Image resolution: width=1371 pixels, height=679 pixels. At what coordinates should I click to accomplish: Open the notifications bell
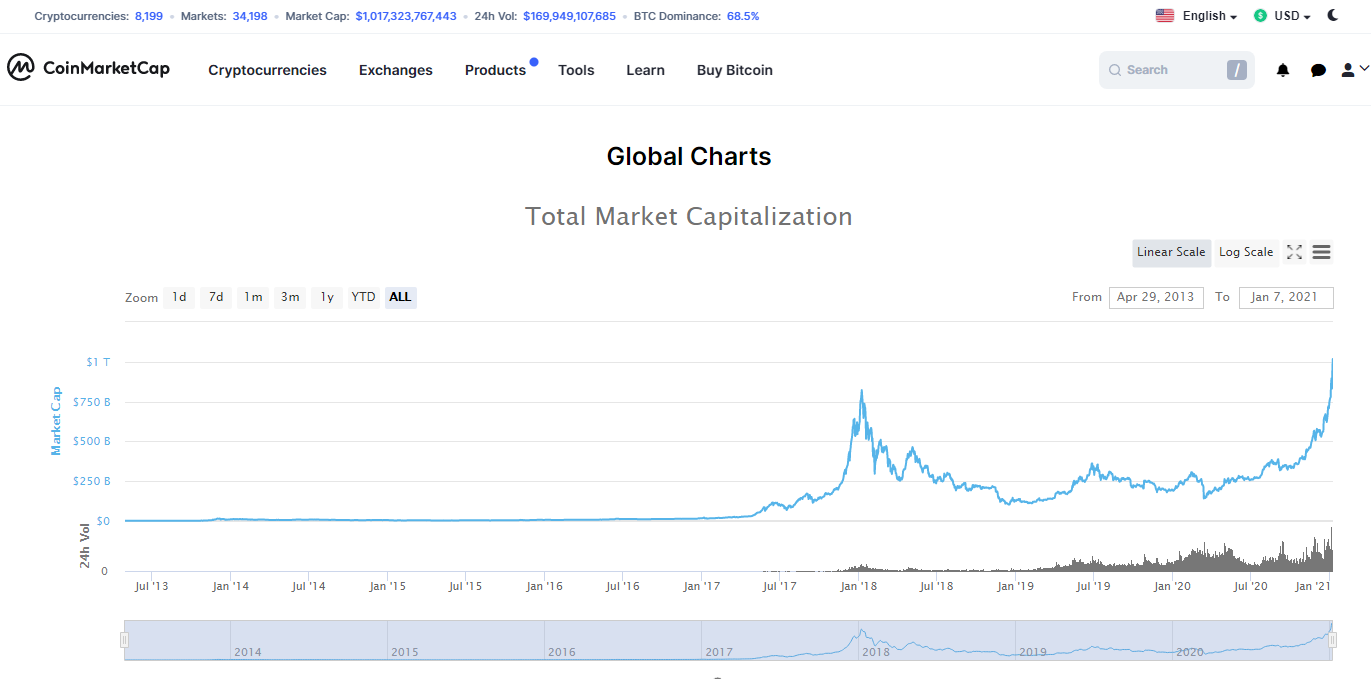click(x=1283, y=70)
